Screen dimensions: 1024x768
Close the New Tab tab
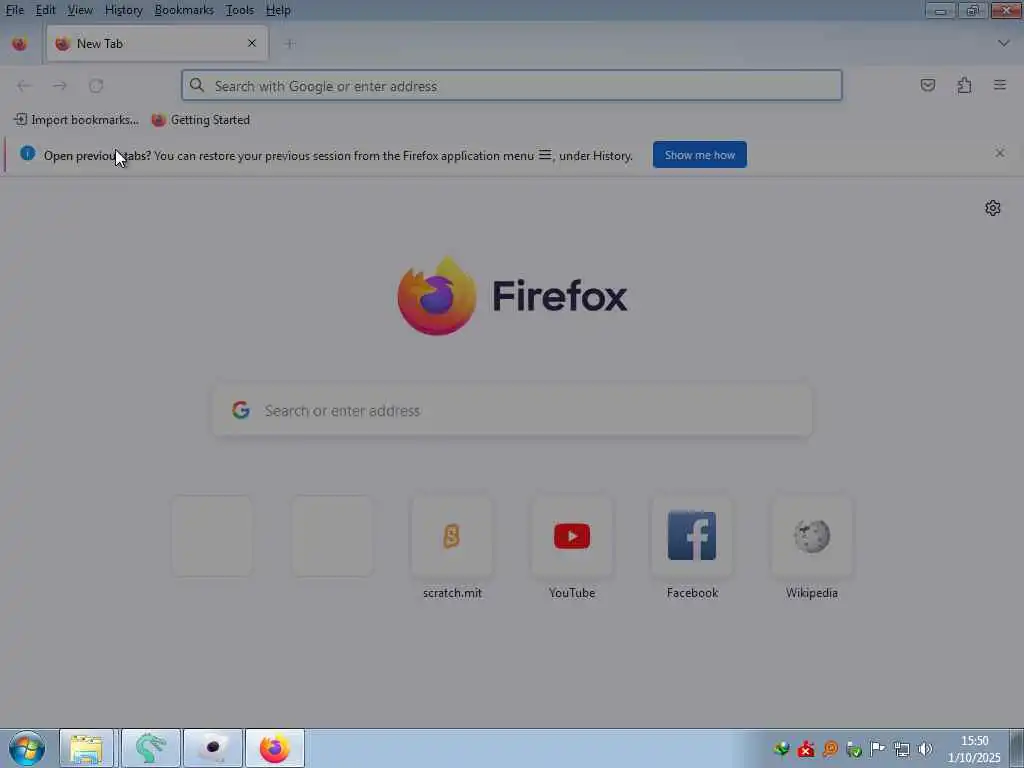251,43
